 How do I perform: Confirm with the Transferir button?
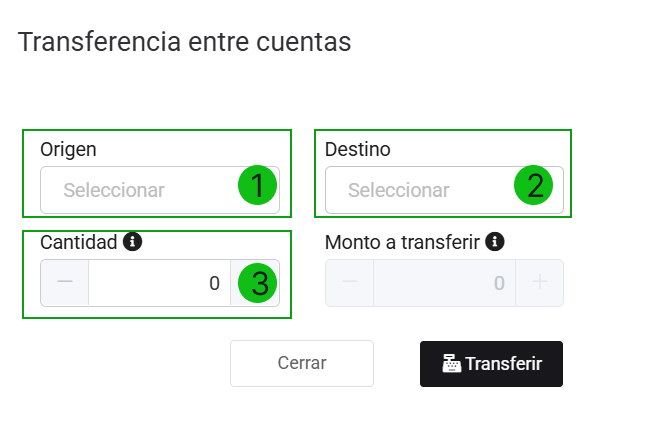click(492, 363)
